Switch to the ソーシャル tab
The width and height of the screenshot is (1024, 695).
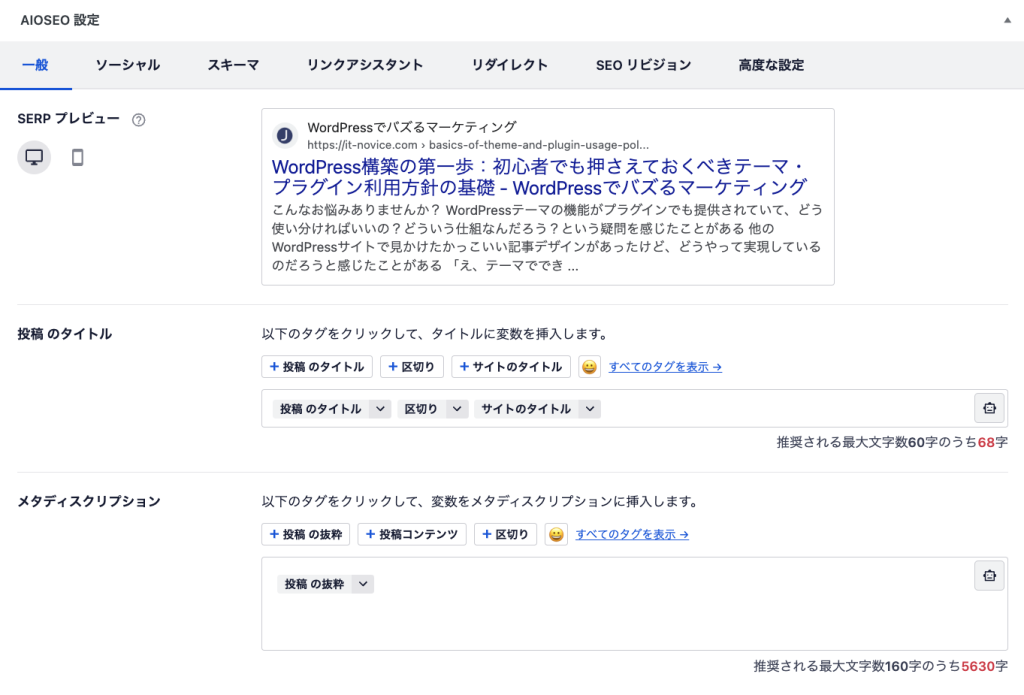click(x=127, y=64)
